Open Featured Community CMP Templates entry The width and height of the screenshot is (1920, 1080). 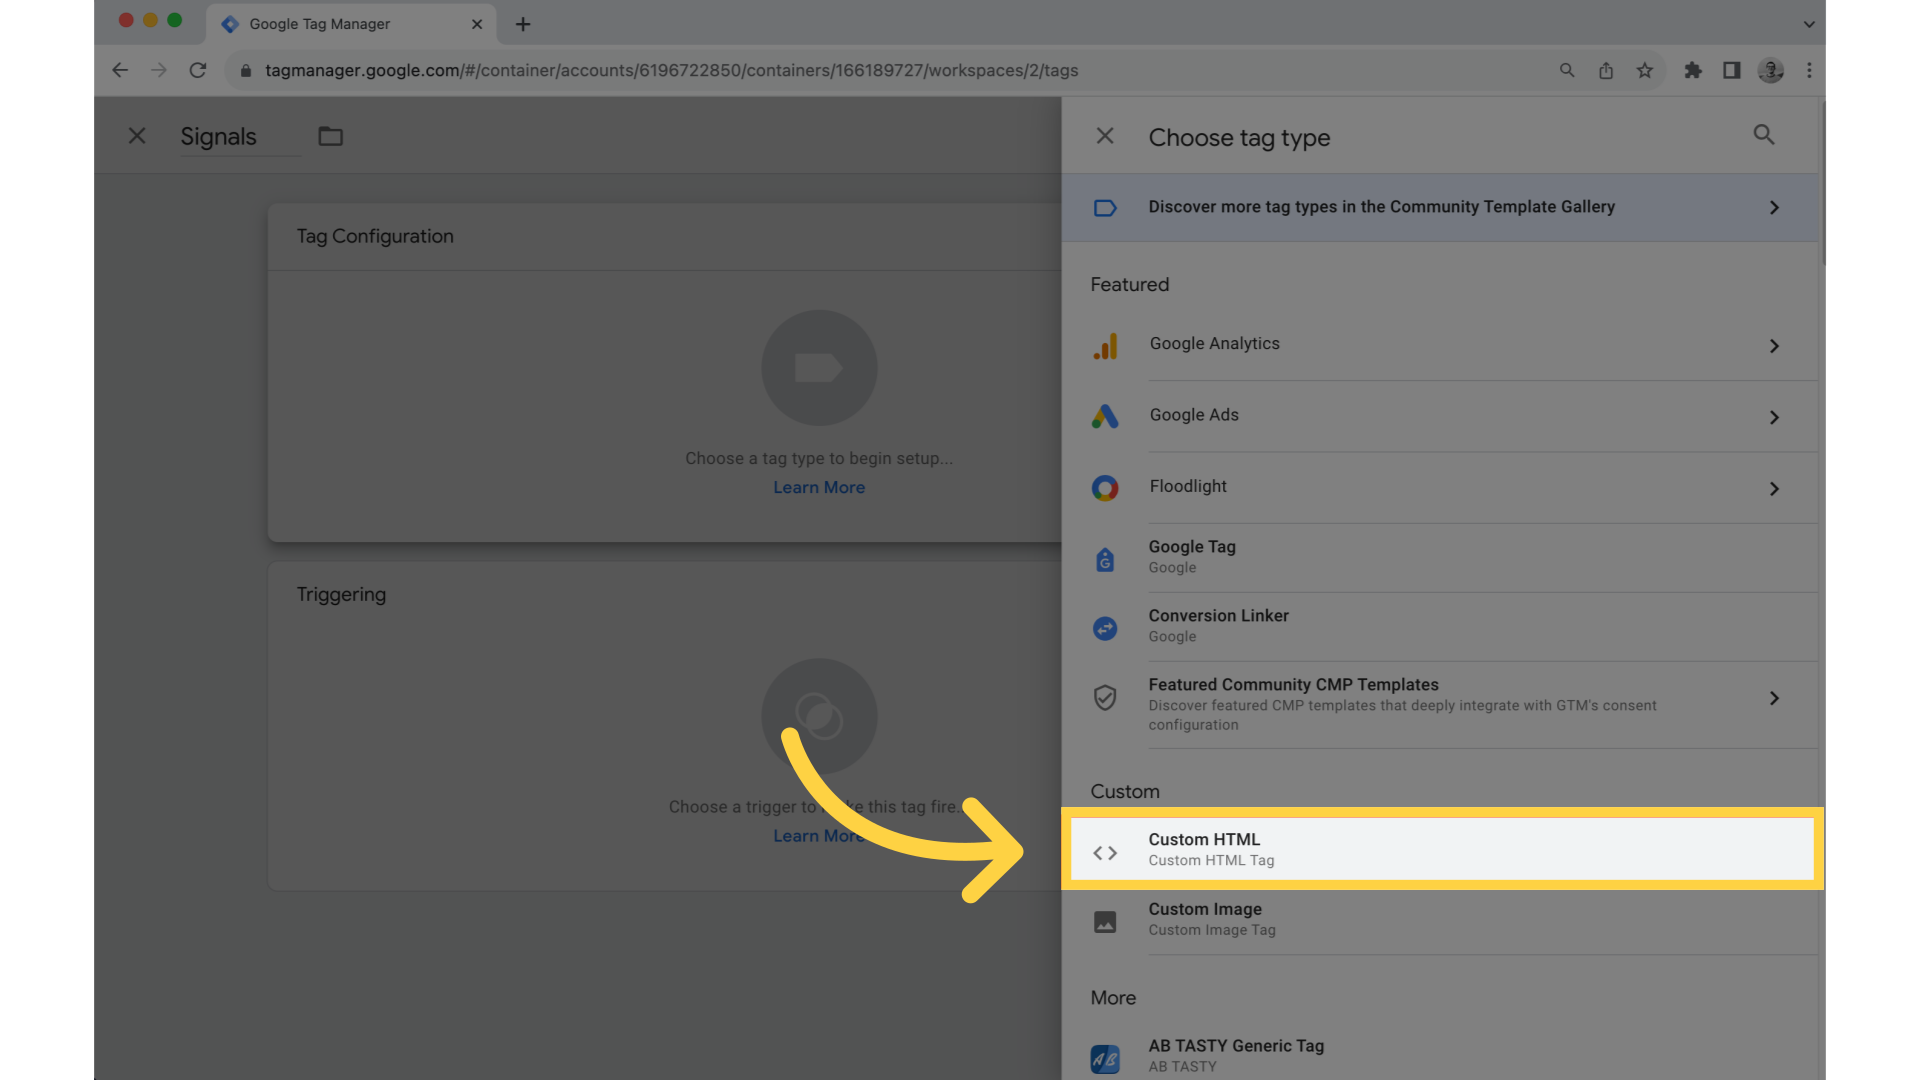(1442, 704)
